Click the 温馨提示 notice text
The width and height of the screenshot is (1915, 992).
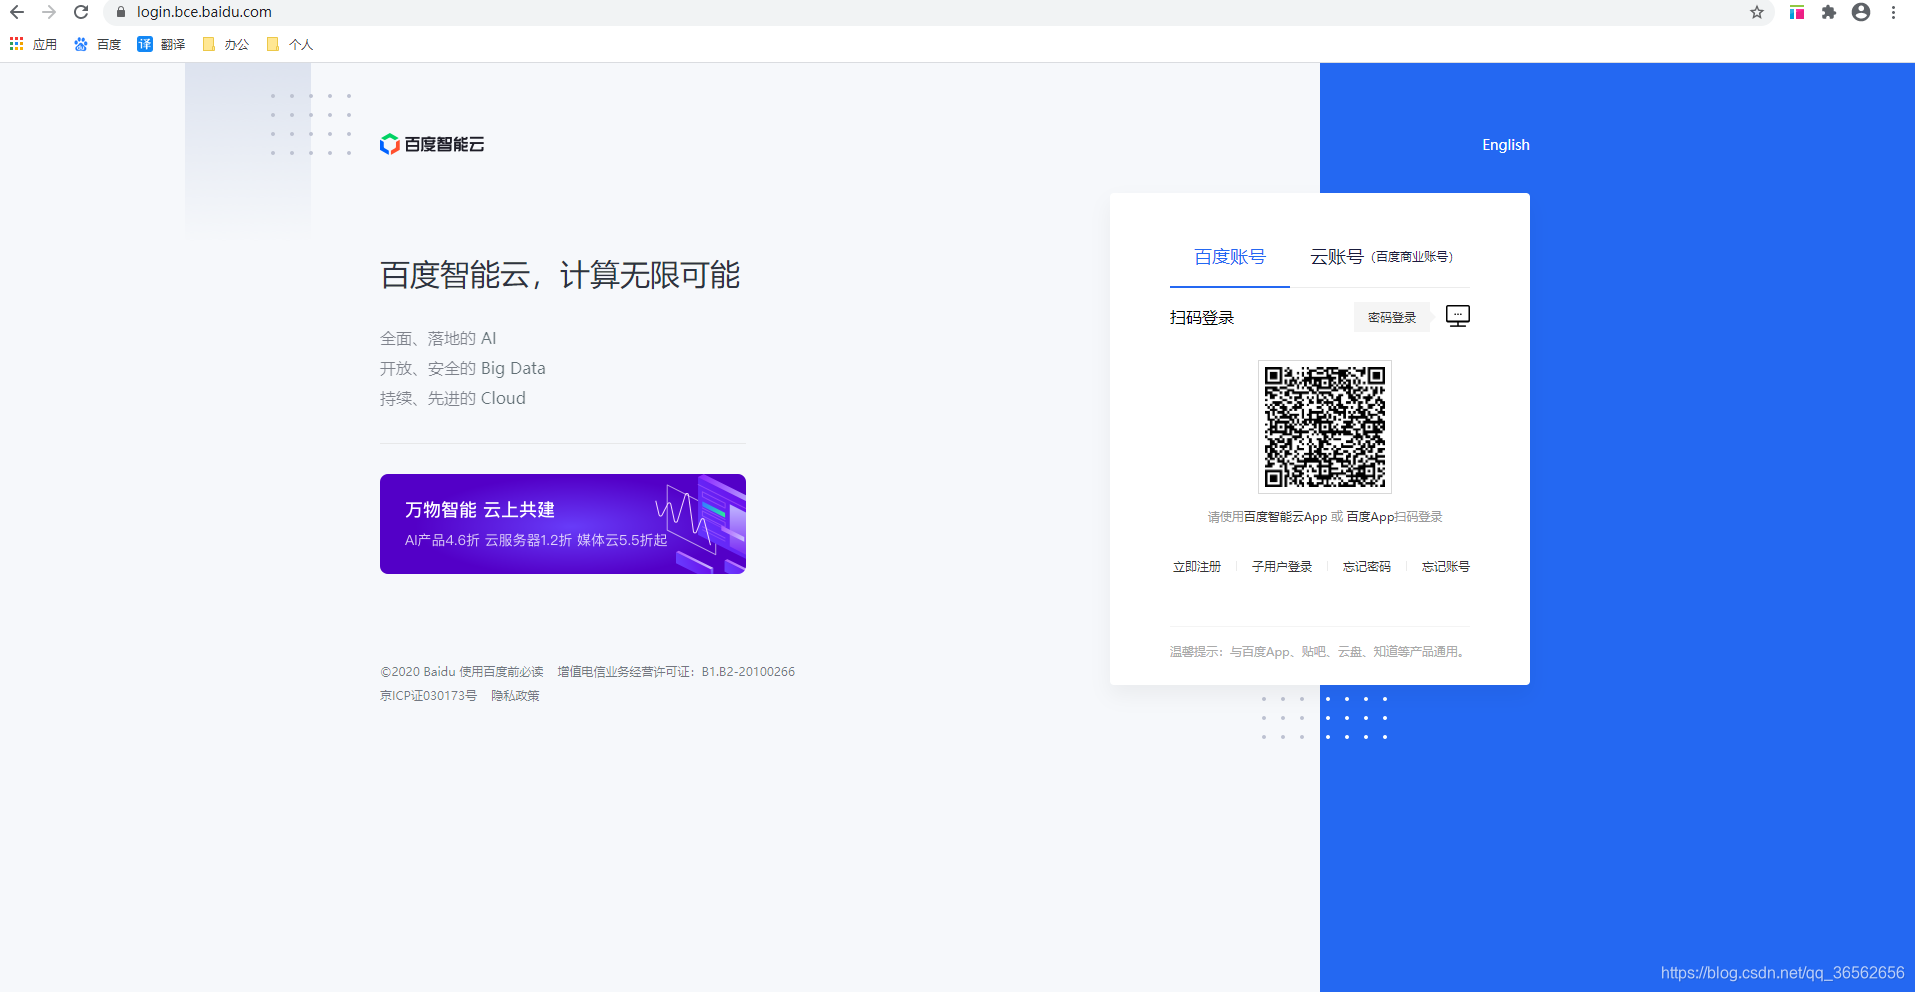coord(1320,652)
